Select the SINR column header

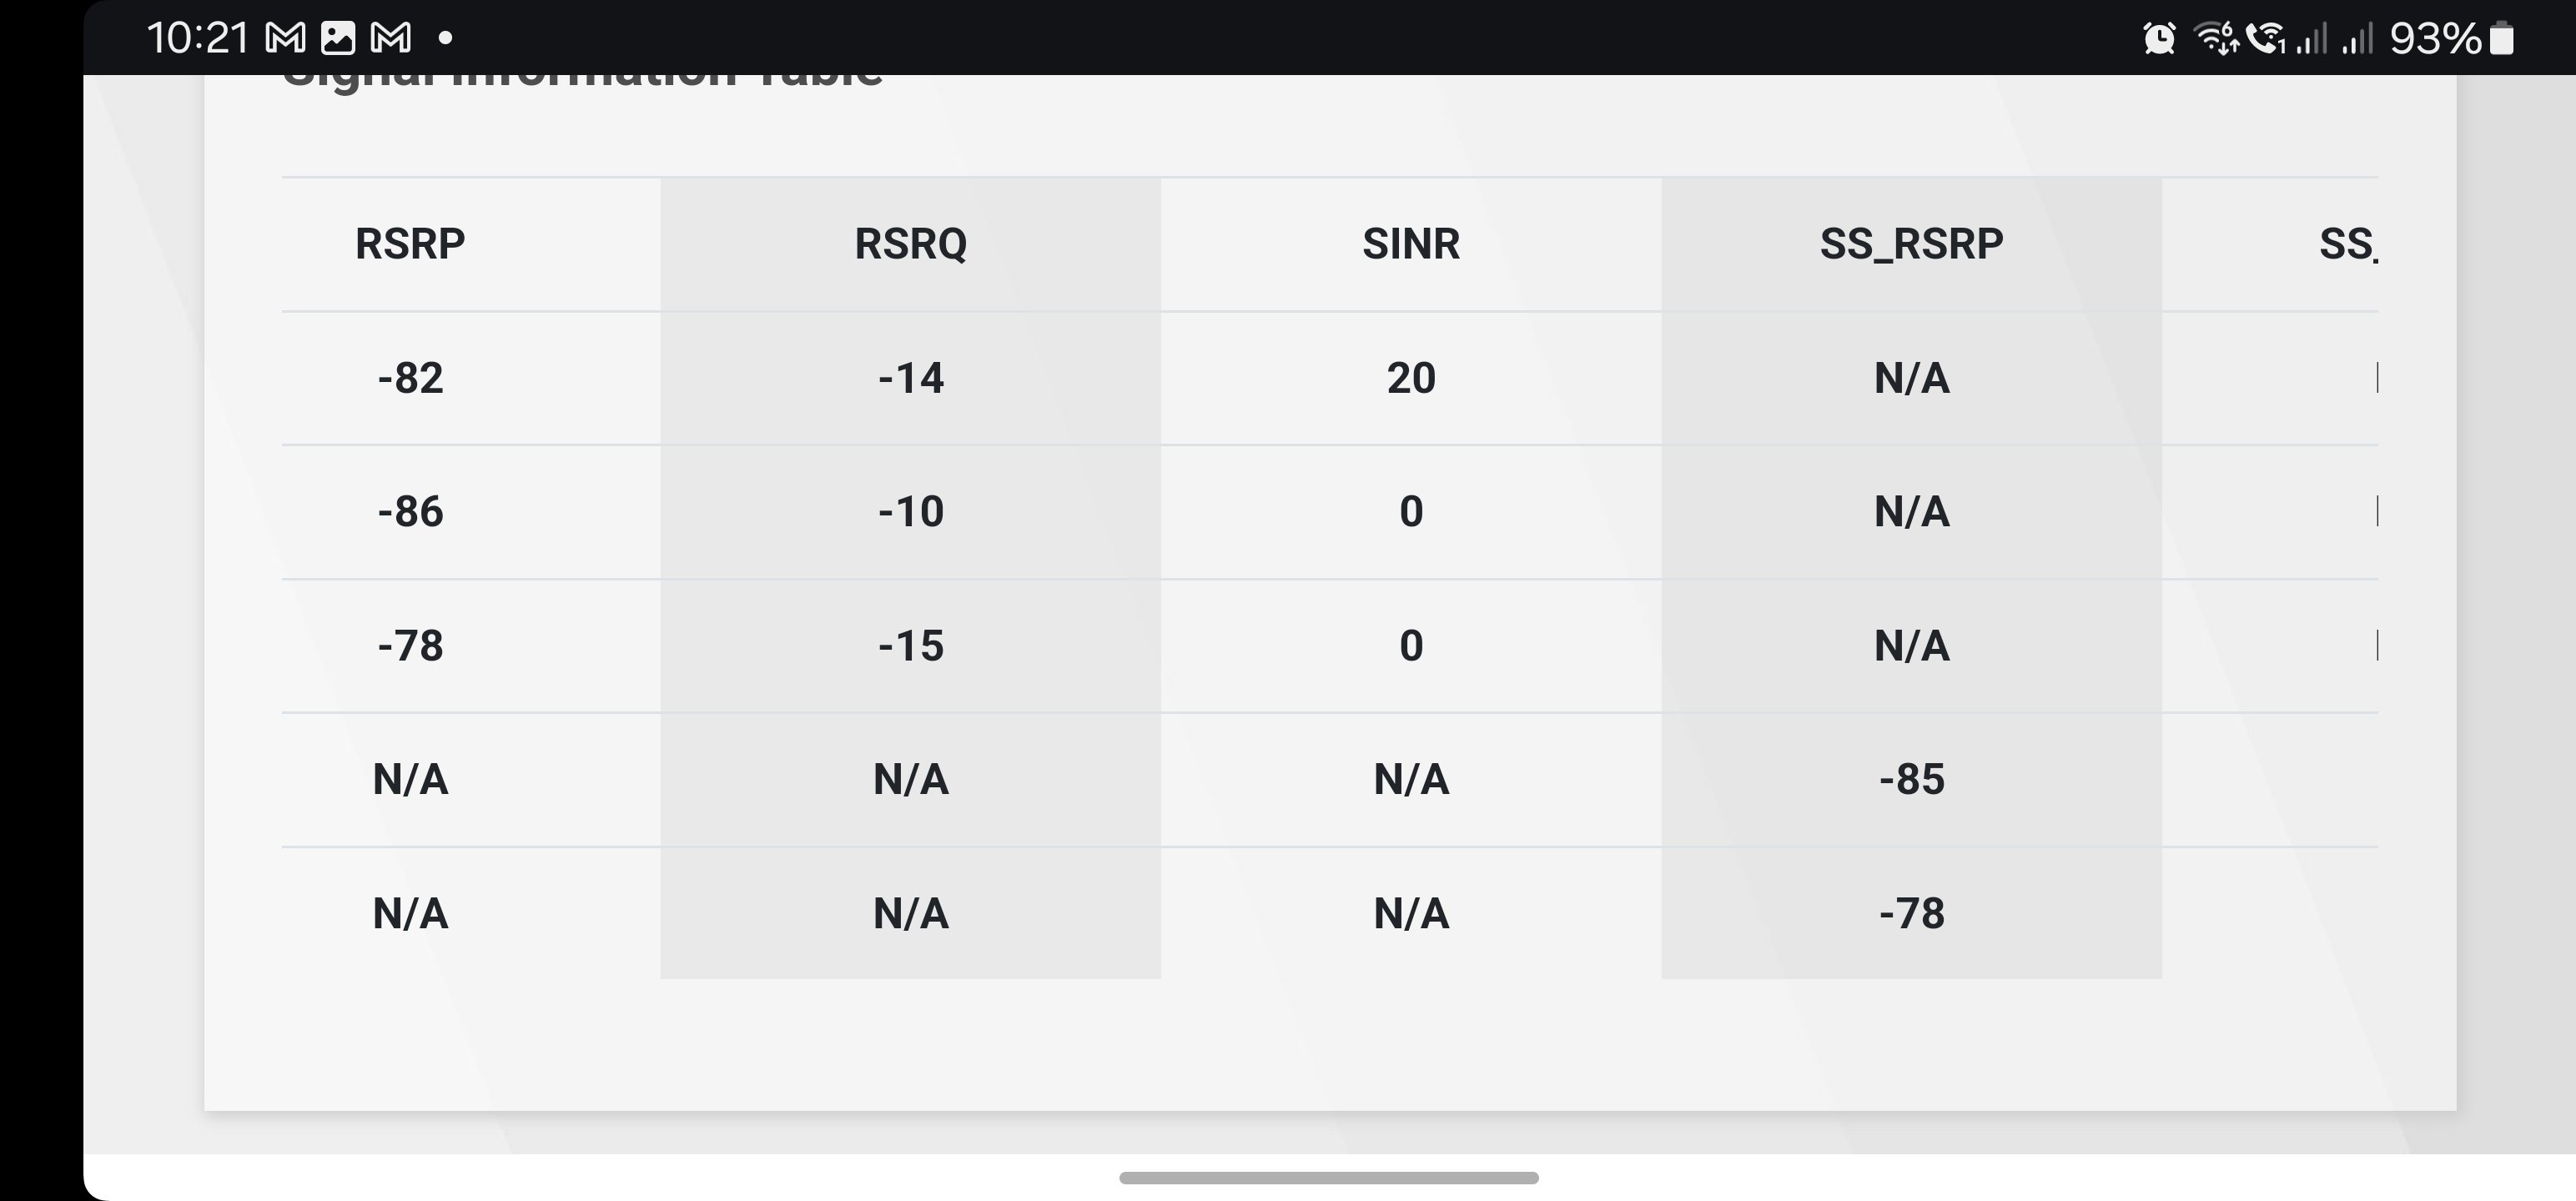pos(1411,244)
